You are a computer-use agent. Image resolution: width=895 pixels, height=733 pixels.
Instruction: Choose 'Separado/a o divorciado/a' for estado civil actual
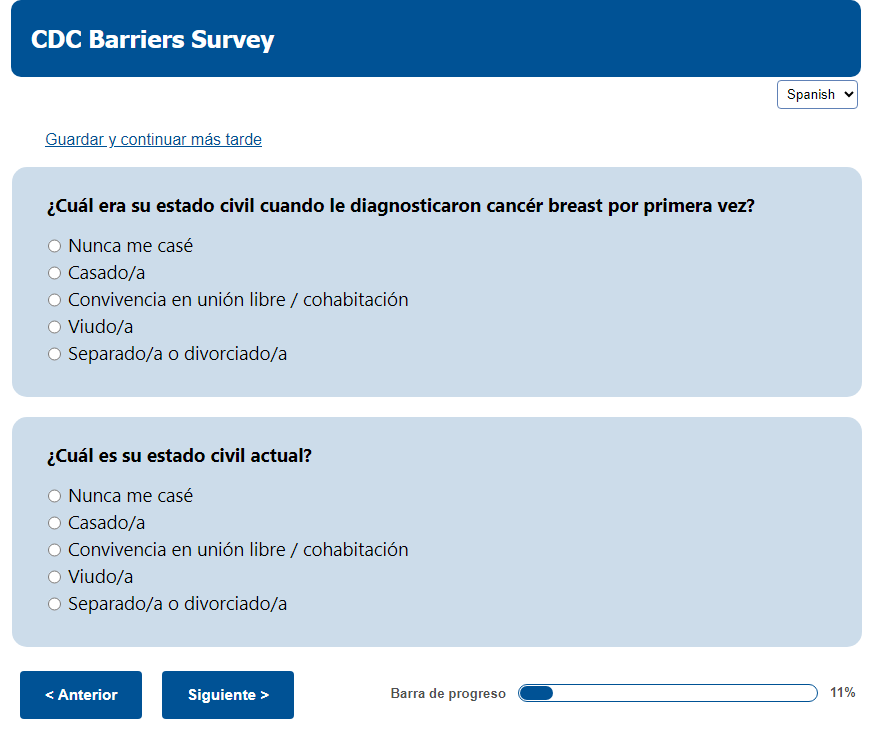pyautogui.click(x=55, y=604)
